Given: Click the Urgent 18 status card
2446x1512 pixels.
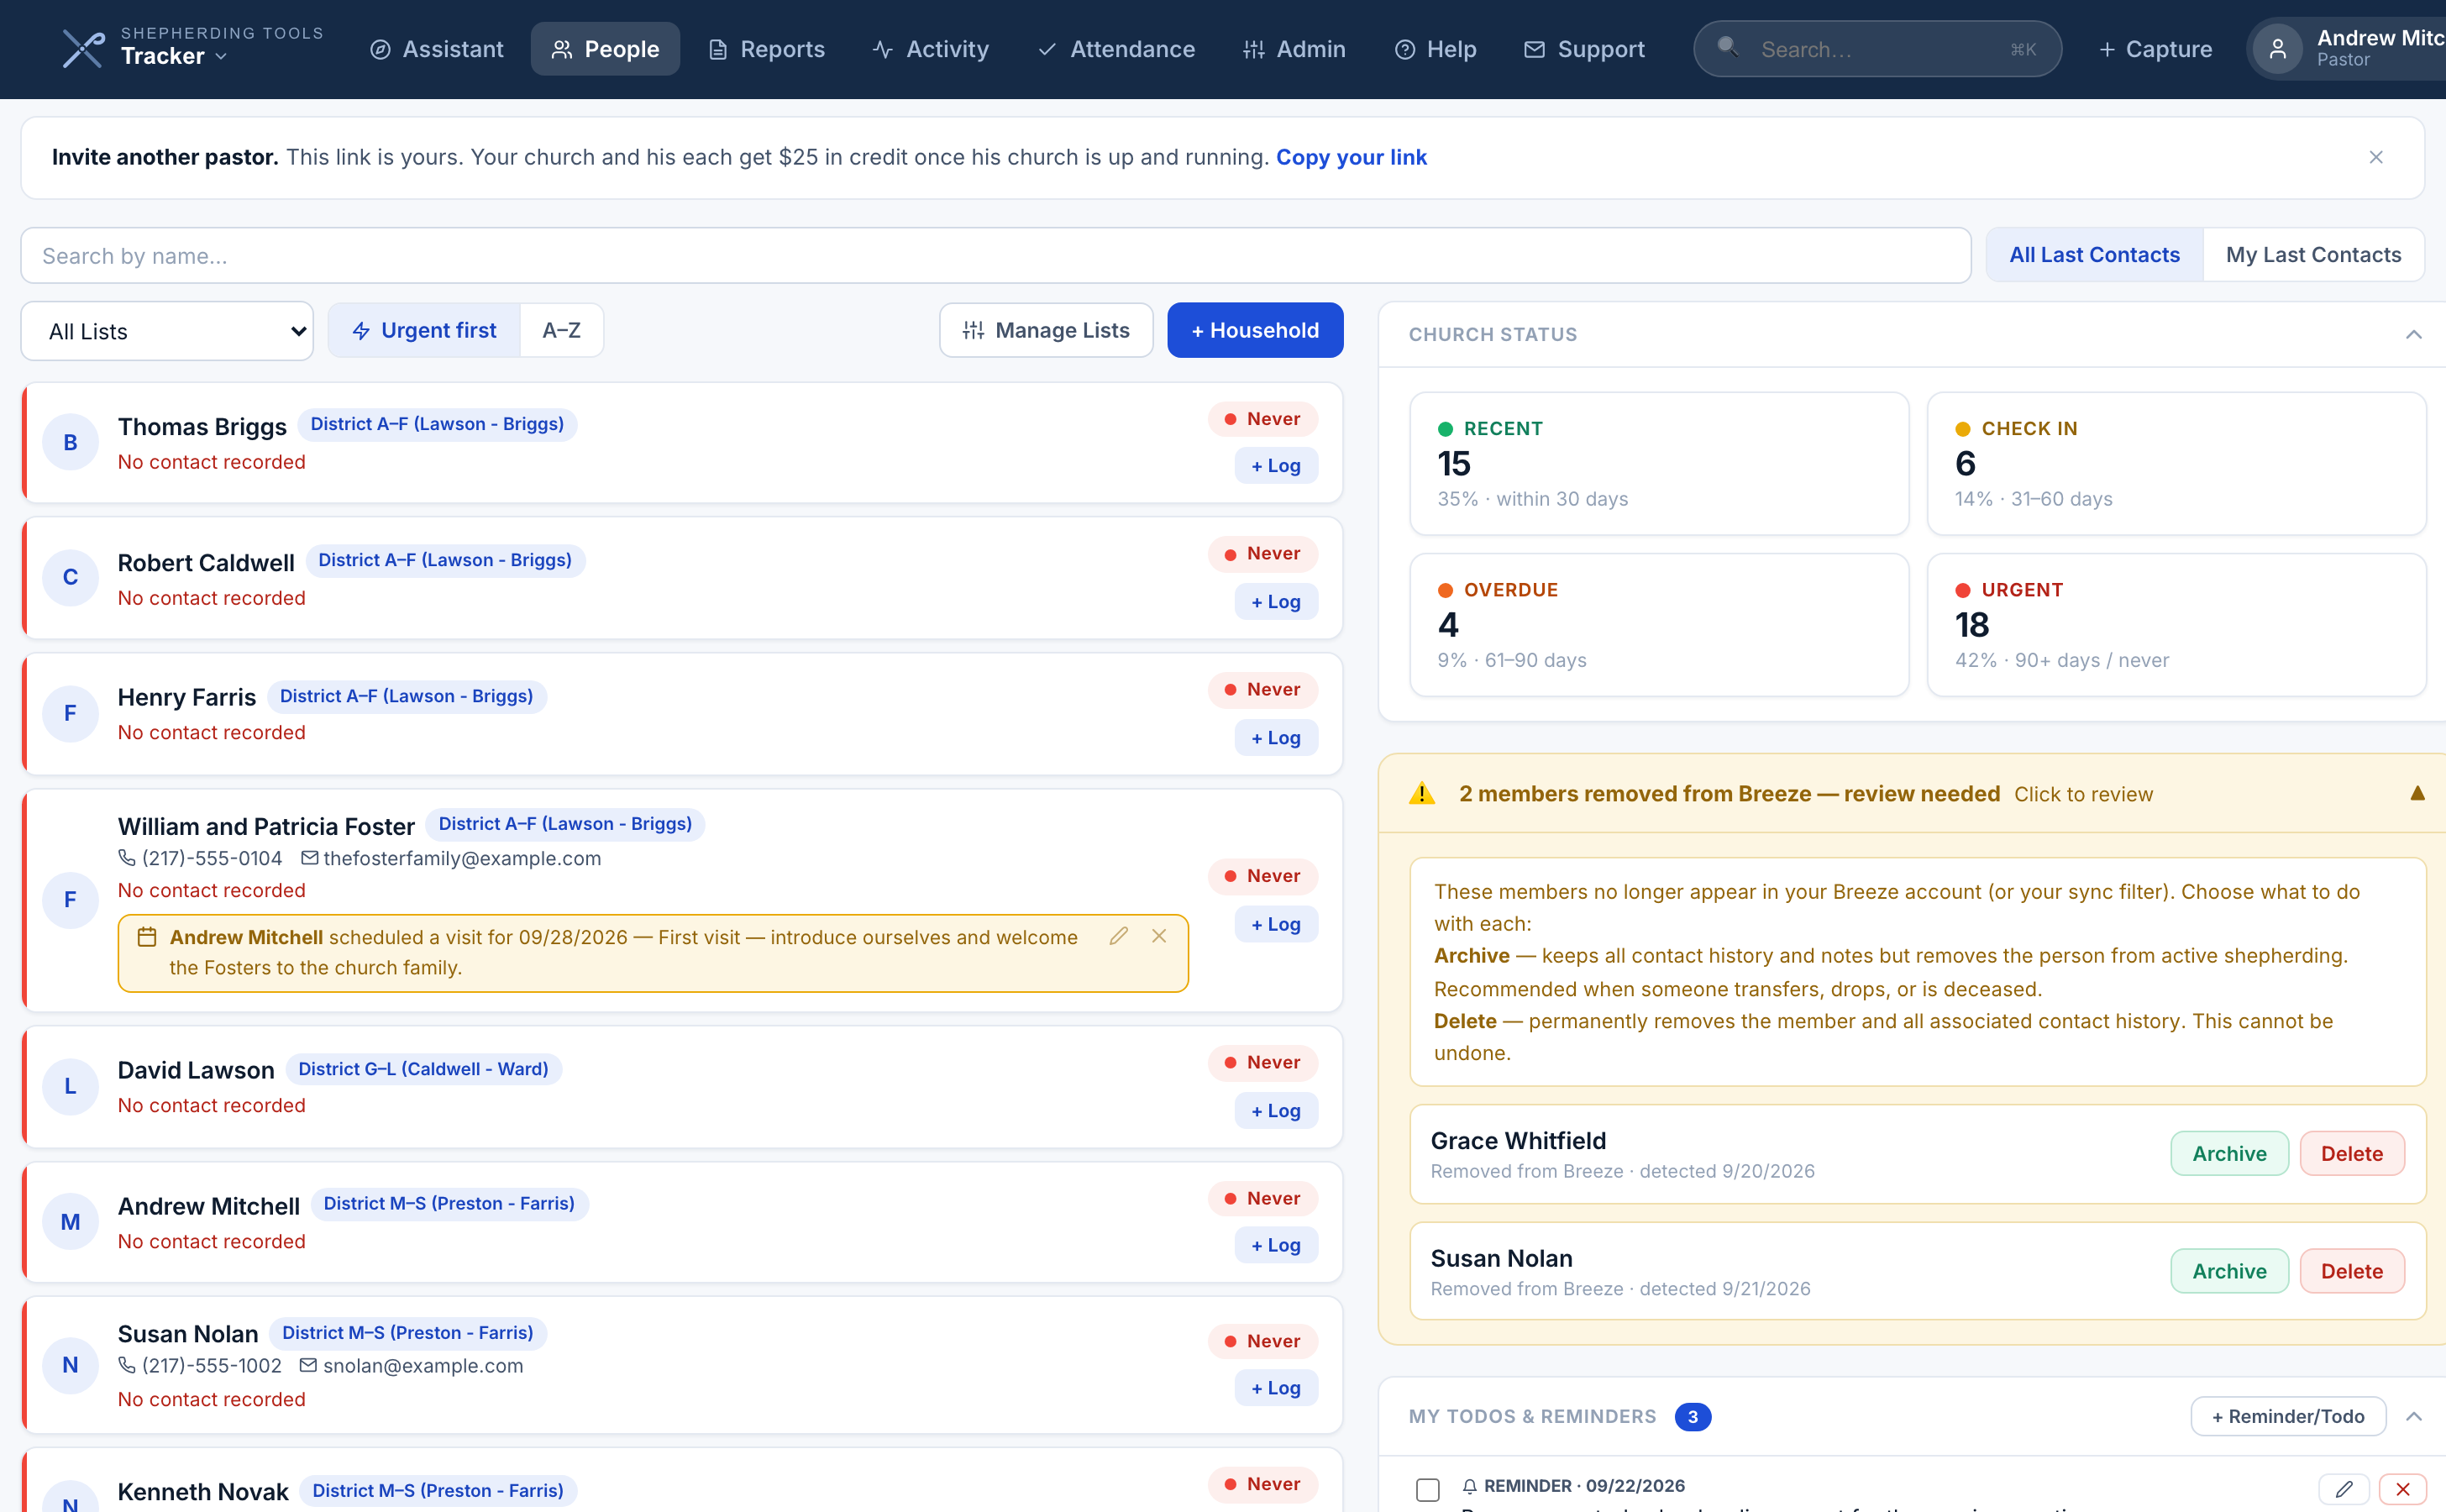Looking at the screenshot, I should [2176, 624].
